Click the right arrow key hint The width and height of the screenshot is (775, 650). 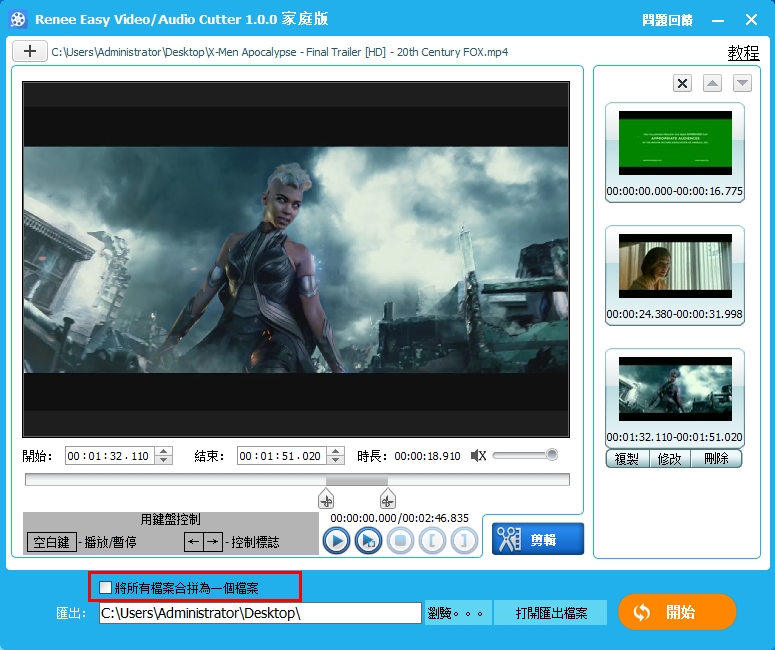pyautogui.click(x=213, y=542)
